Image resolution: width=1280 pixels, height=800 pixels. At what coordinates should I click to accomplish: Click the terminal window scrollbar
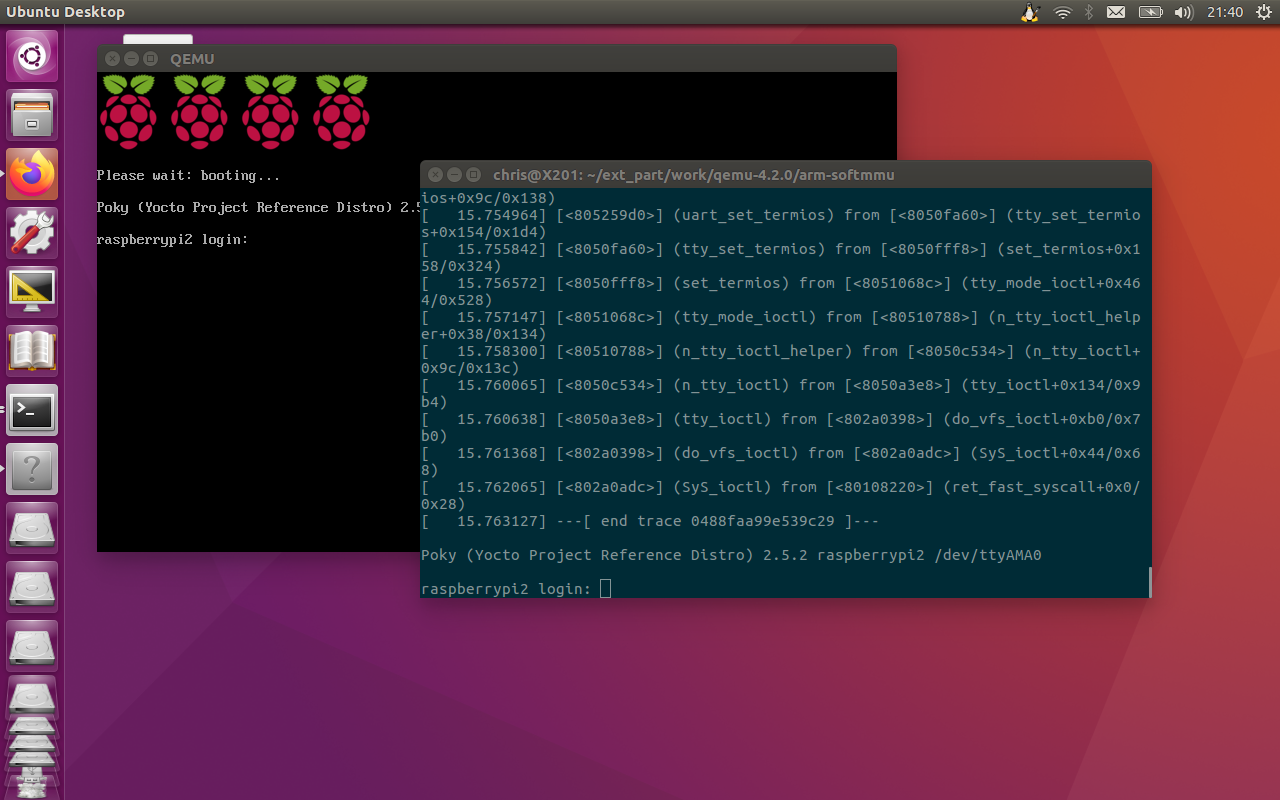coord(1147,582)
